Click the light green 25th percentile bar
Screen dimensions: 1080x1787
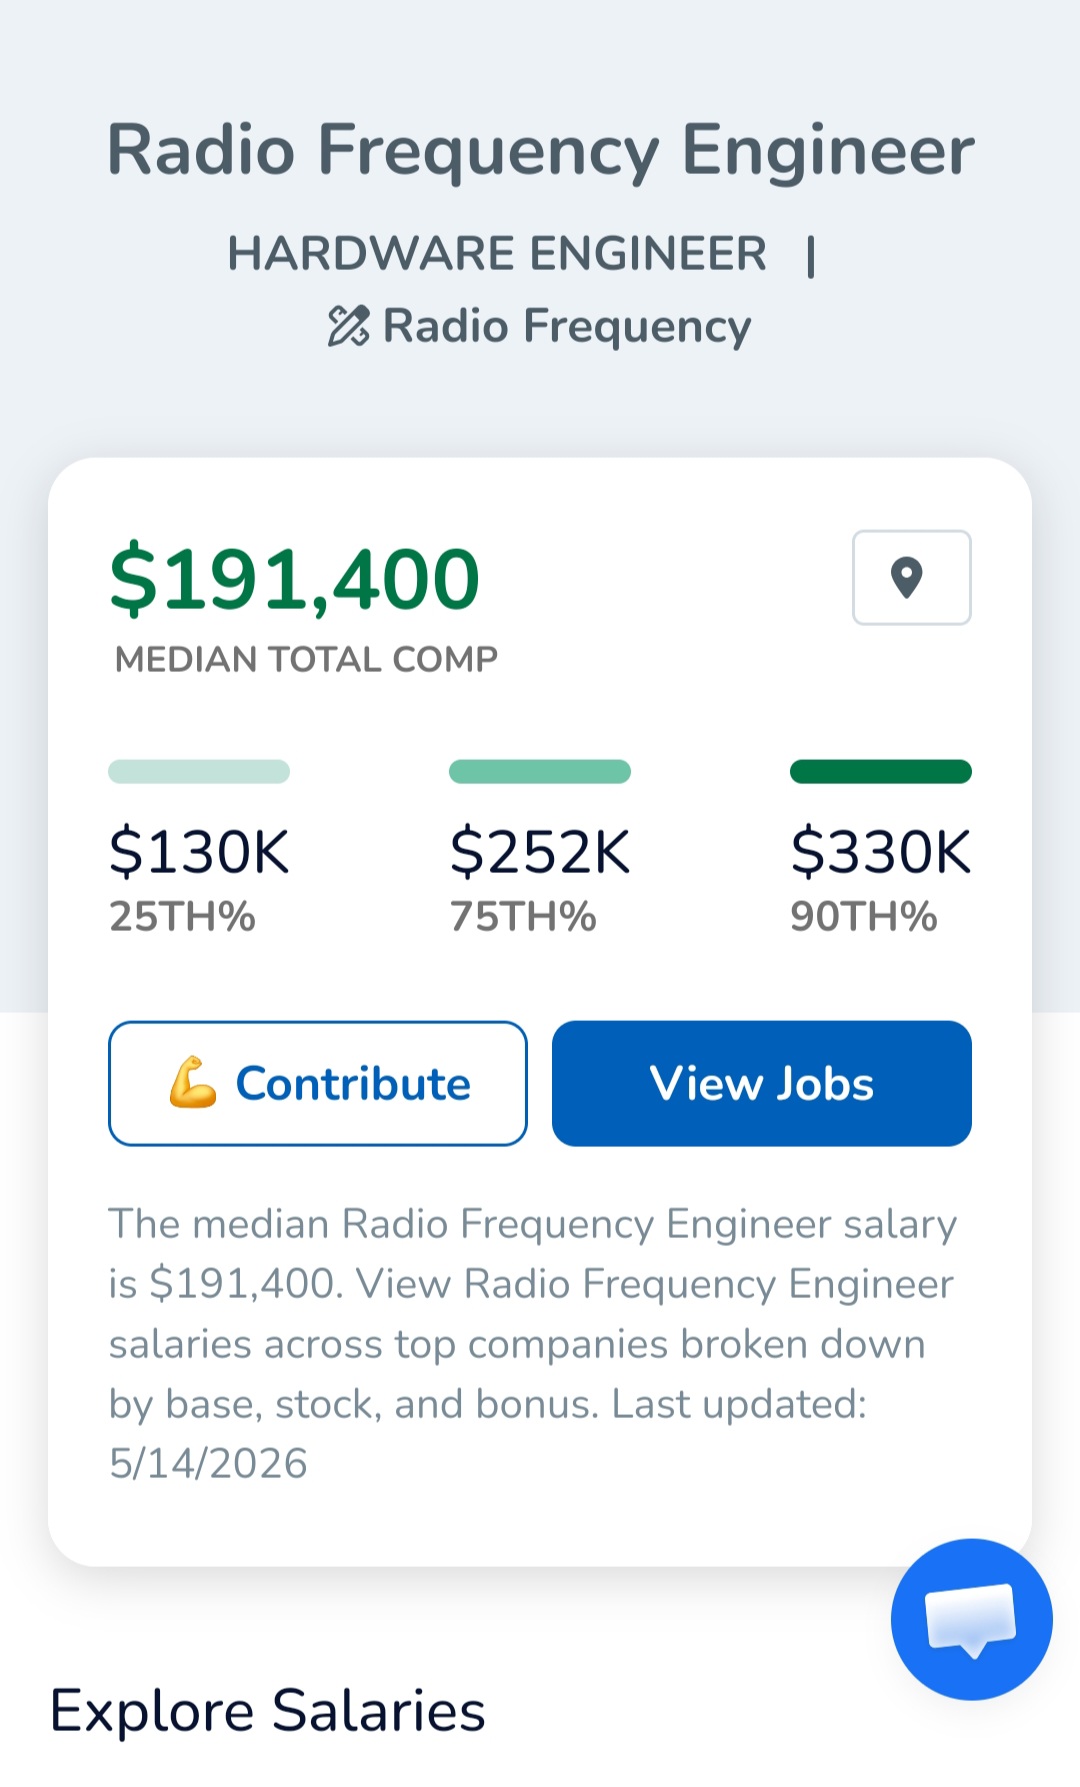199,771
